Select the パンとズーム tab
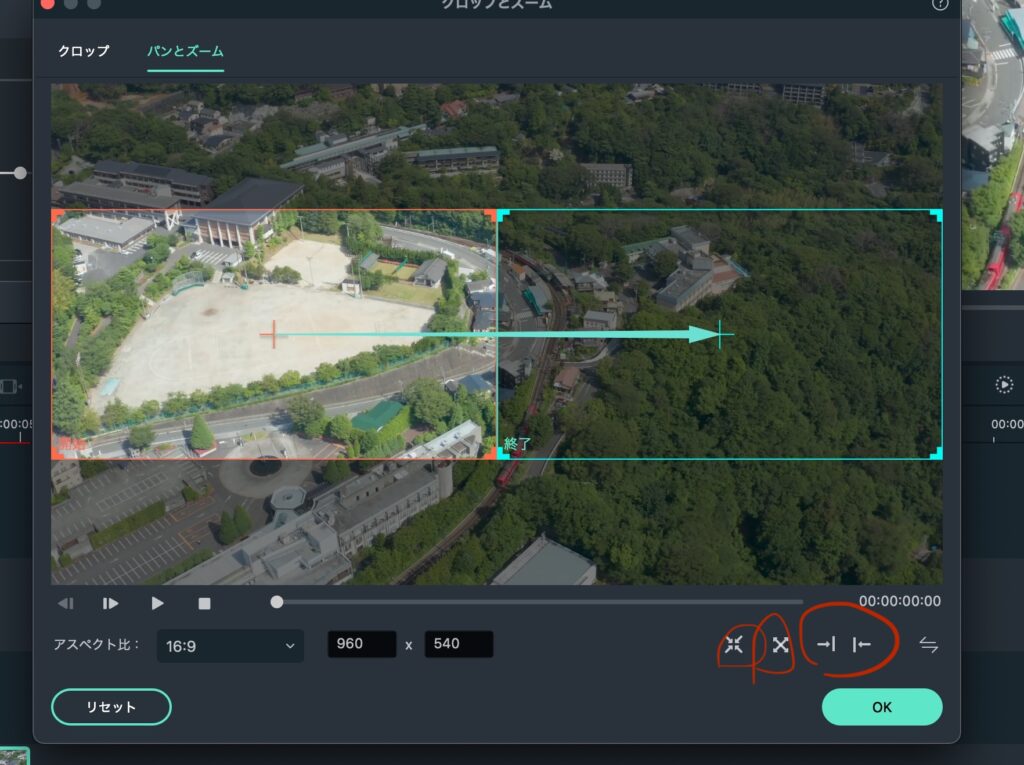 185,51
